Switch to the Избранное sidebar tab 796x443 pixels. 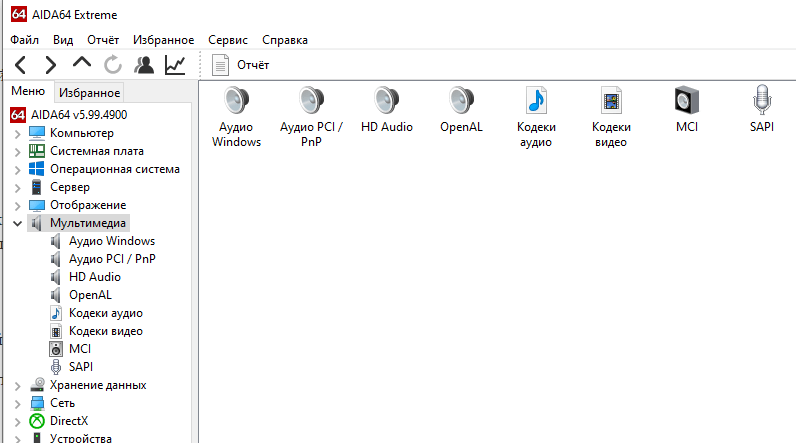tap(89, 93)
